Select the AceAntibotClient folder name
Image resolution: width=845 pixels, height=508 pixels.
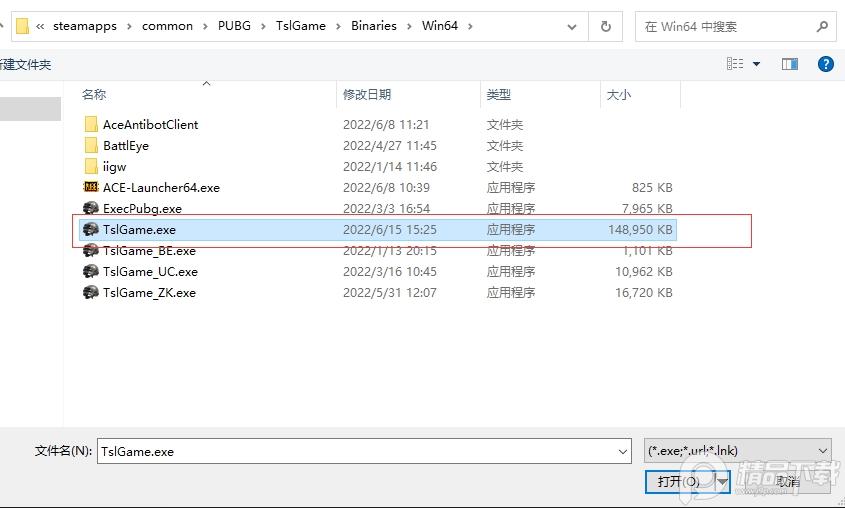click(x=150, y=124)
